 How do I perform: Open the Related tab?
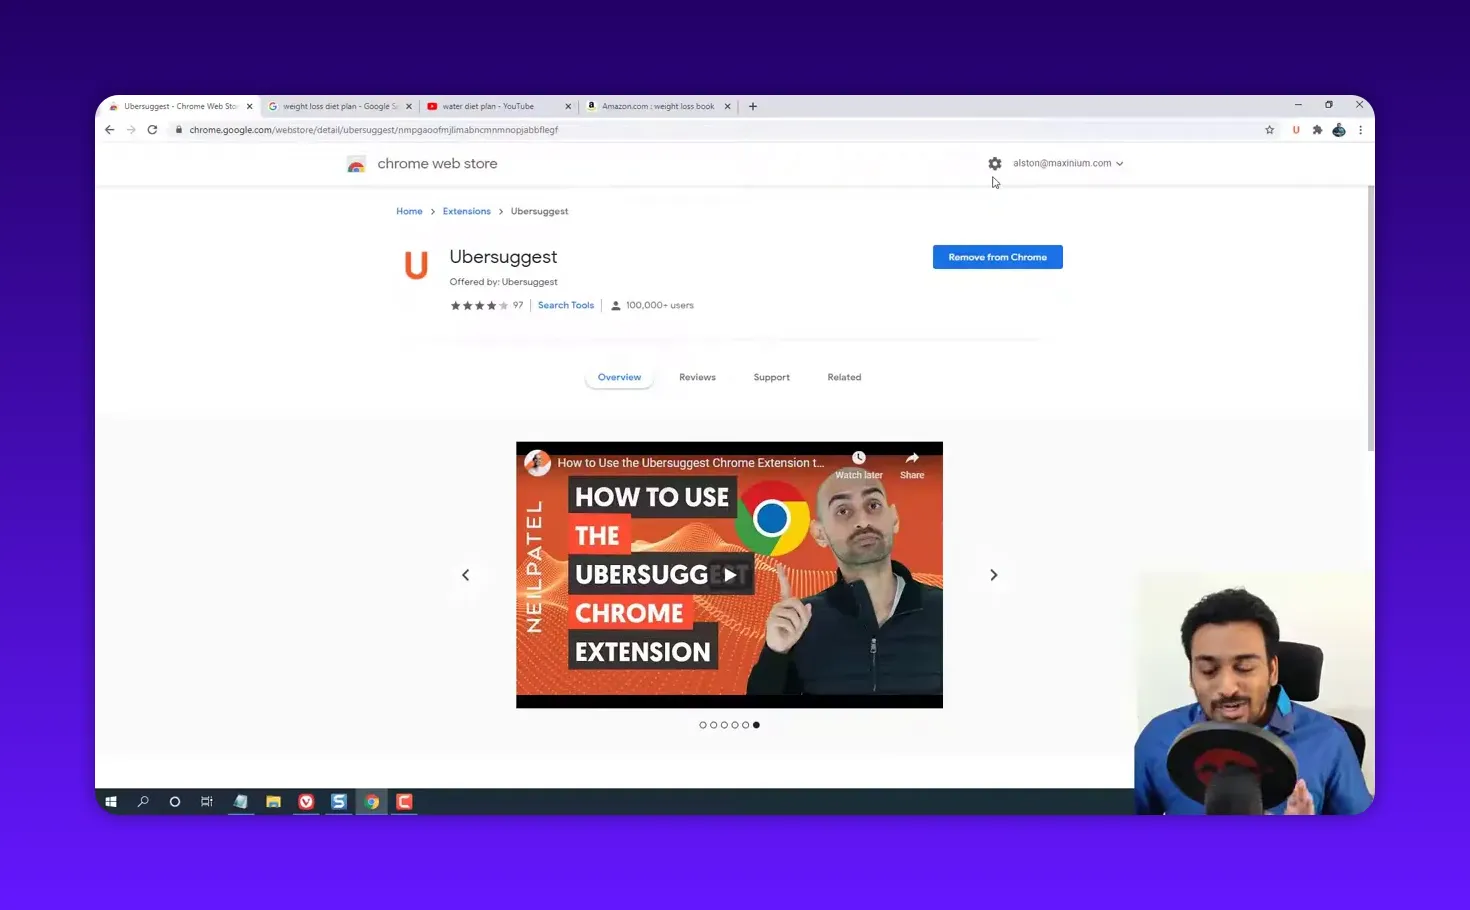844,377
